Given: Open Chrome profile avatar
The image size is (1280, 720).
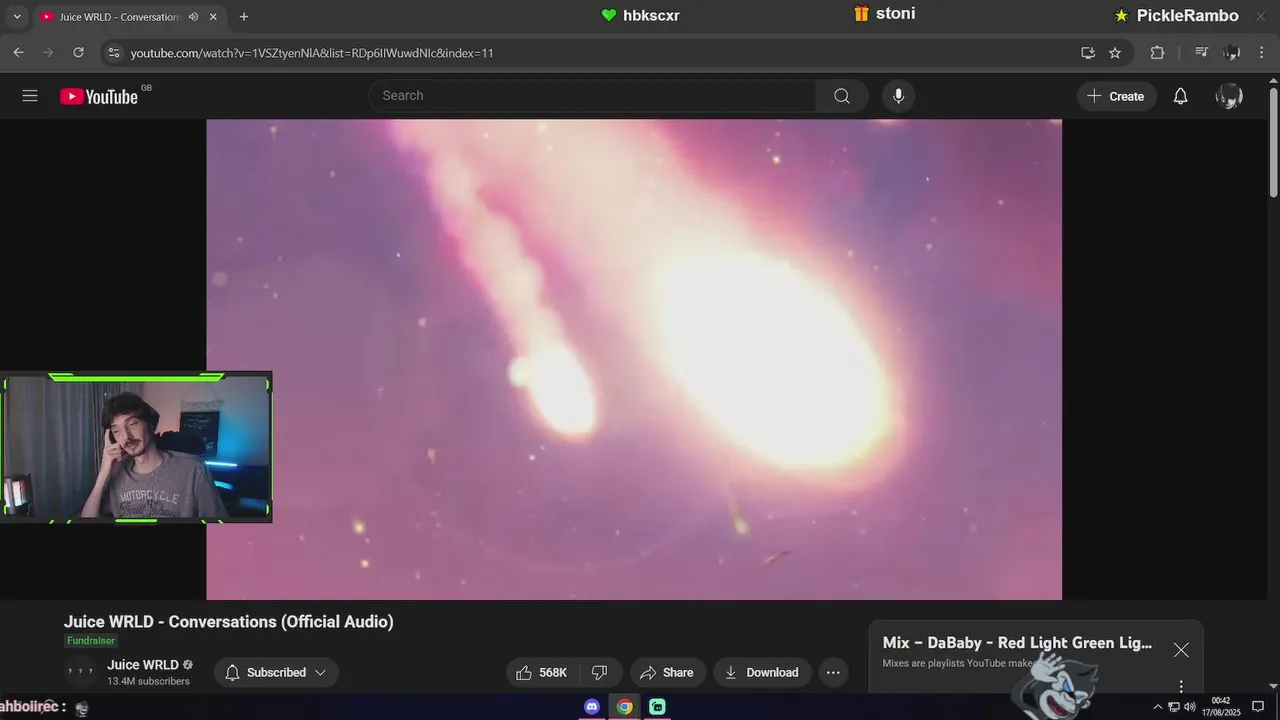Looking at the screenshot, I should click(1232, 53).
